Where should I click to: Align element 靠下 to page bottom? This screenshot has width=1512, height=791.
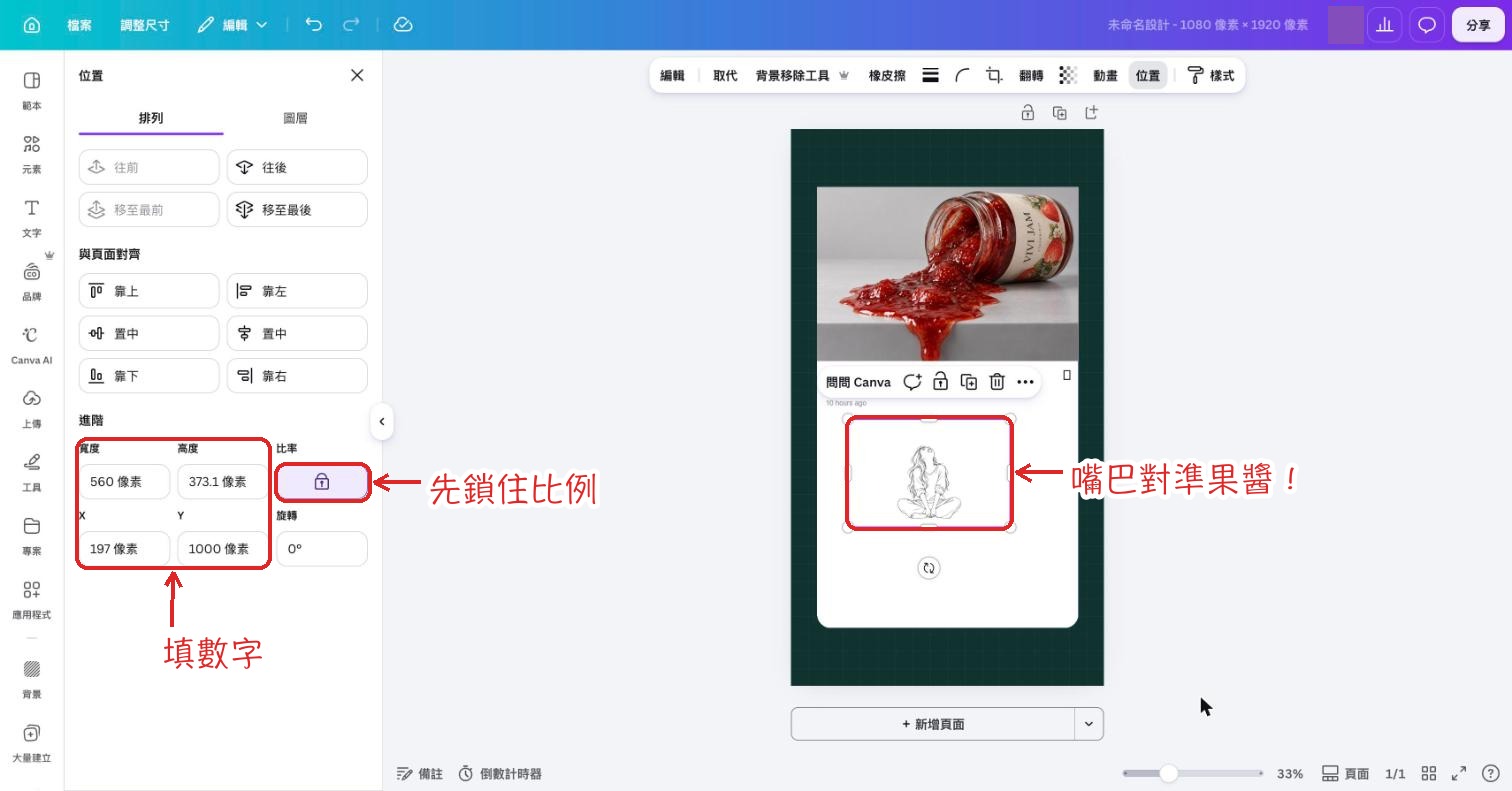pyautogui.click(x=149, y=376)
